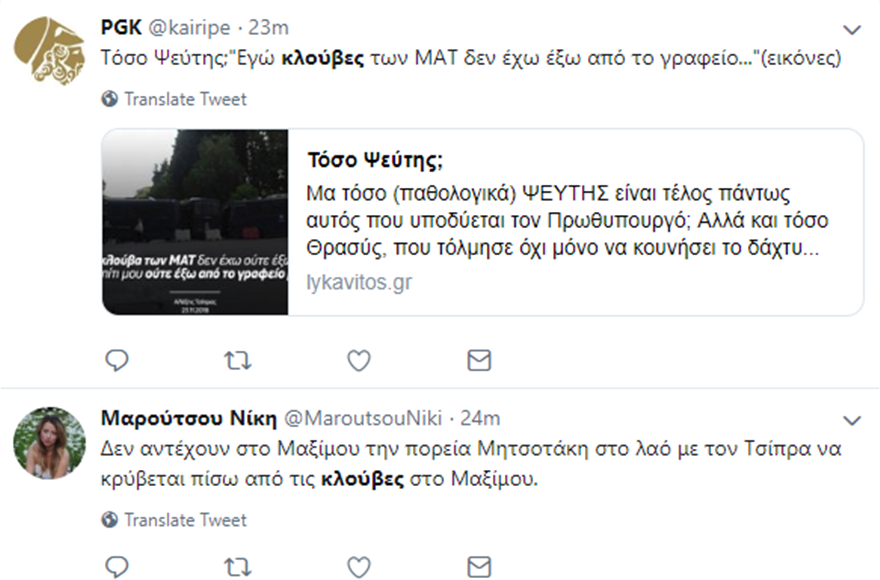Reply to Μαρούτσου Νίκη's tweet
The height and width of the screenshot is (580, 880).
coord(118,567)
